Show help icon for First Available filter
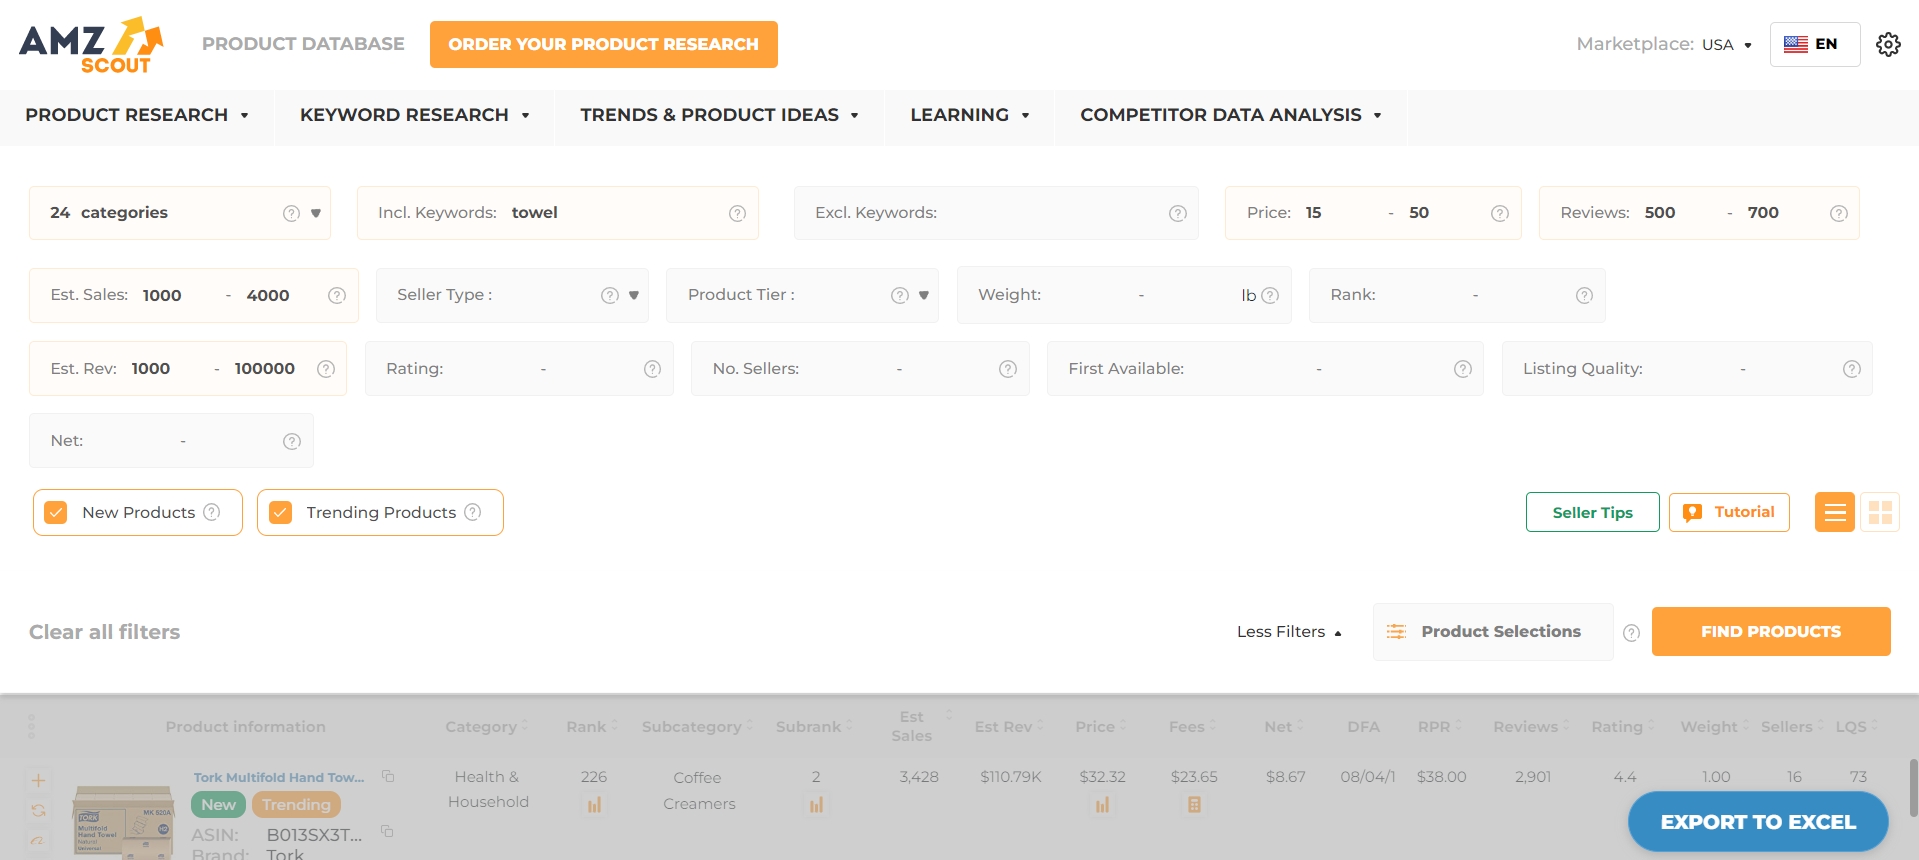This screenshot has height=860, width=1919. coord(1463,369)
